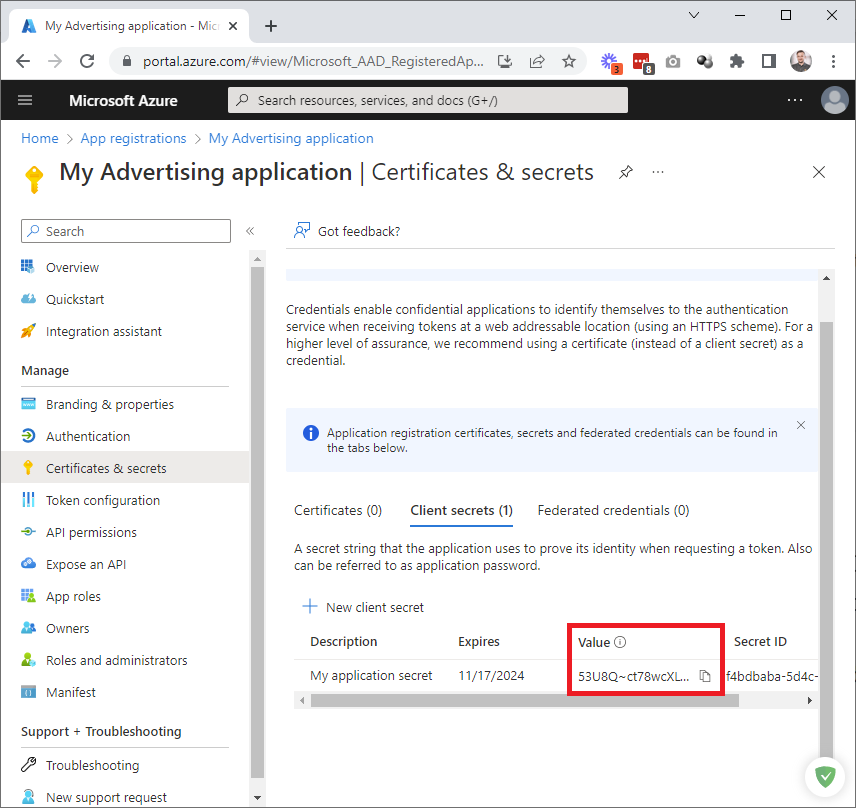Screen dimensions: 856x808
Task: Dismiss the blue information banner
Action: [800, 425]
